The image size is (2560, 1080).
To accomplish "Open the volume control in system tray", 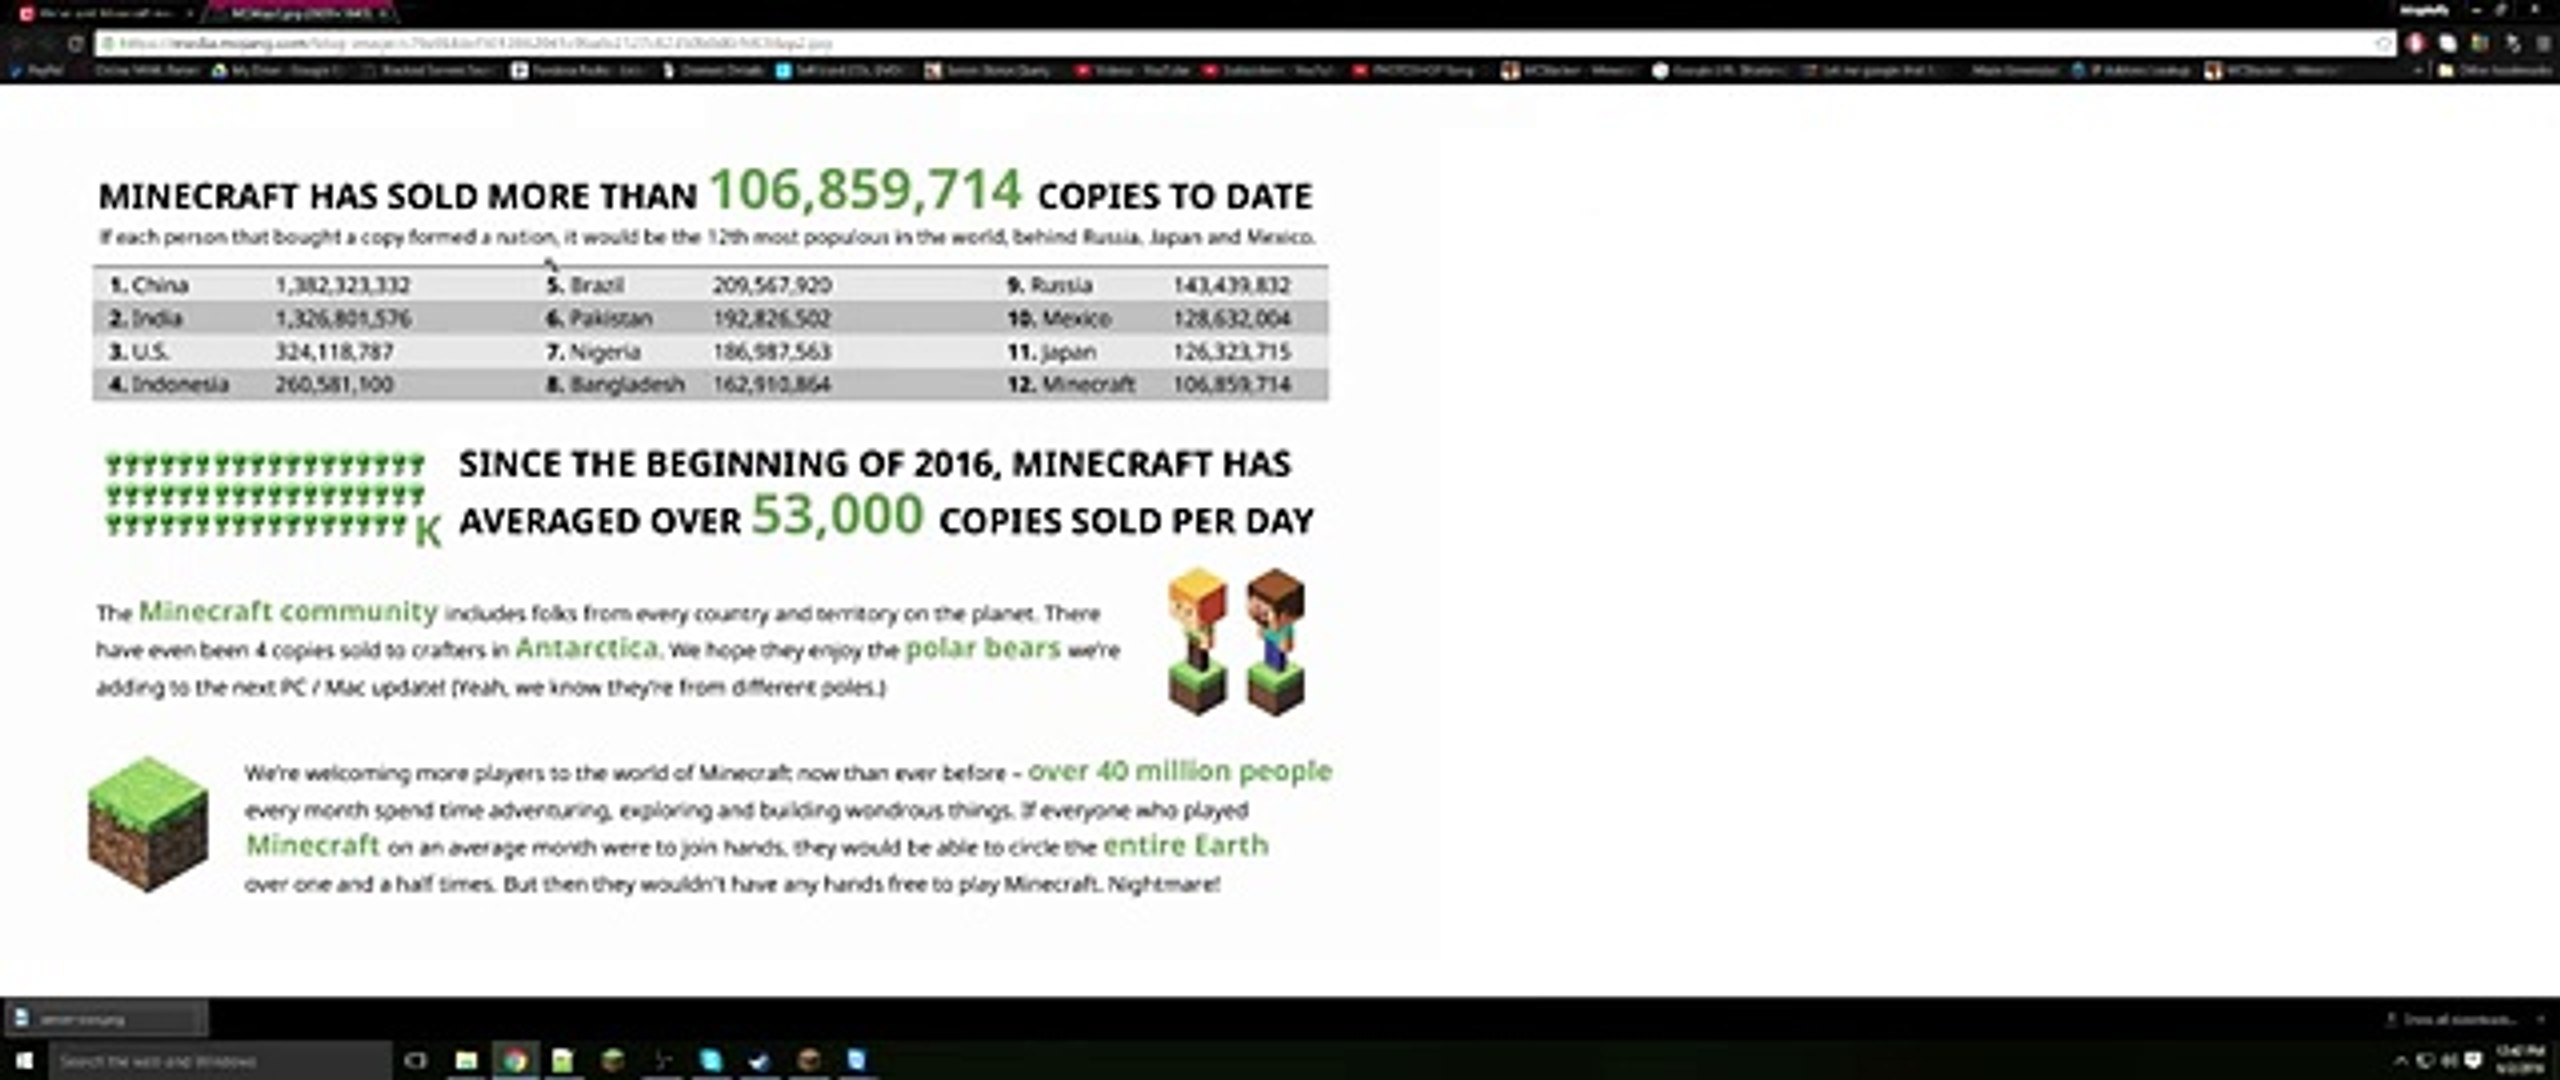I will coord(2450,1061).
